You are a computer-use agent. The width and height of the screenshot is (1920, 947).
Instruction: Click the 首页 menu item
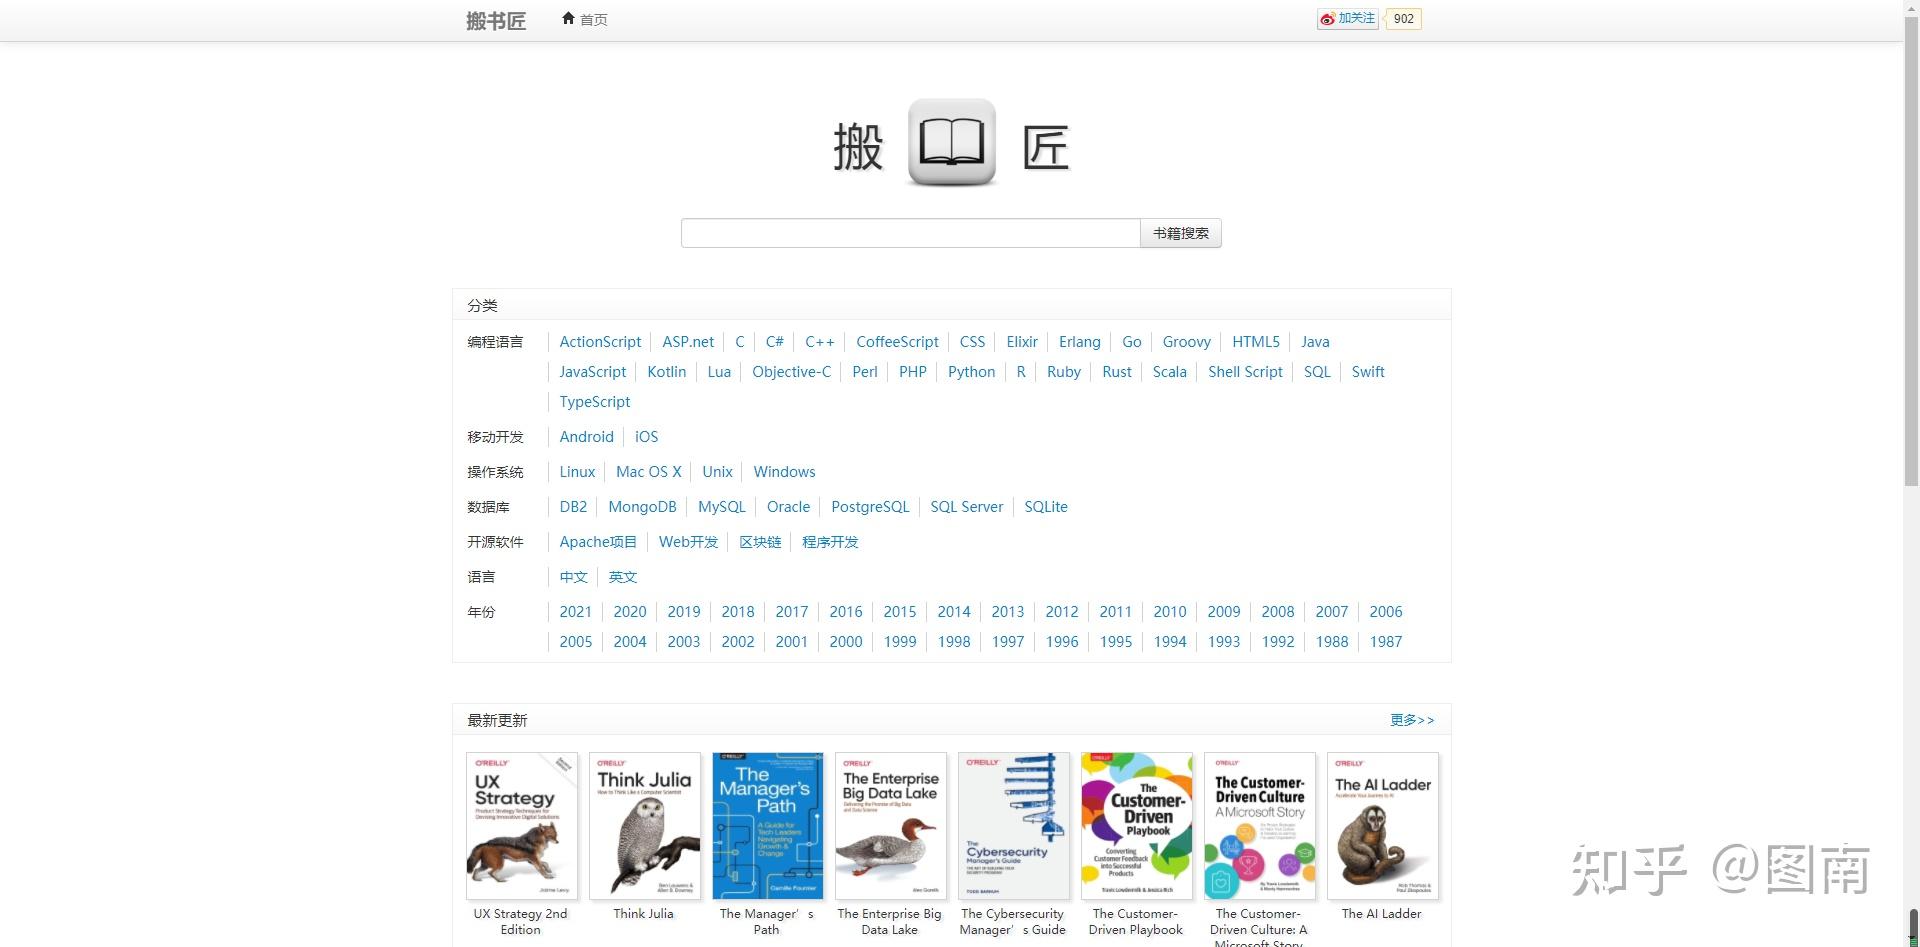point(592,19)
